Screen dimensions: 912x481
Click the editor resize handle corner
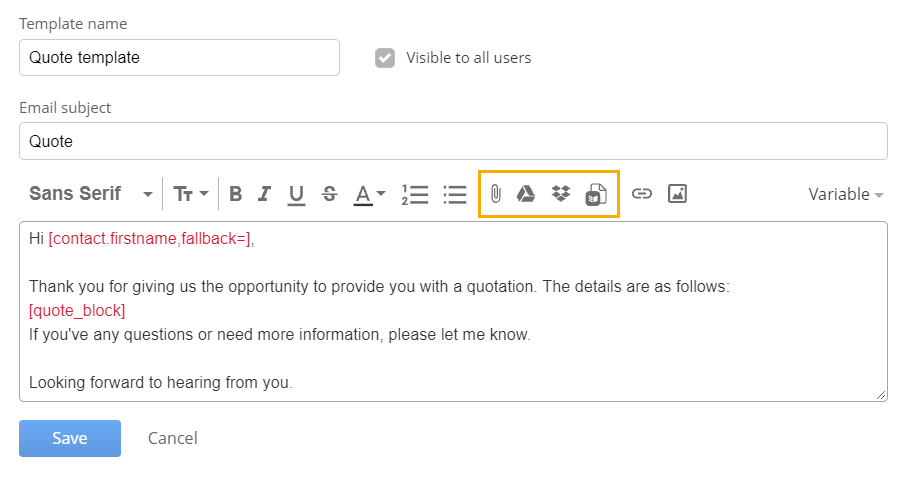coord(881,396)
